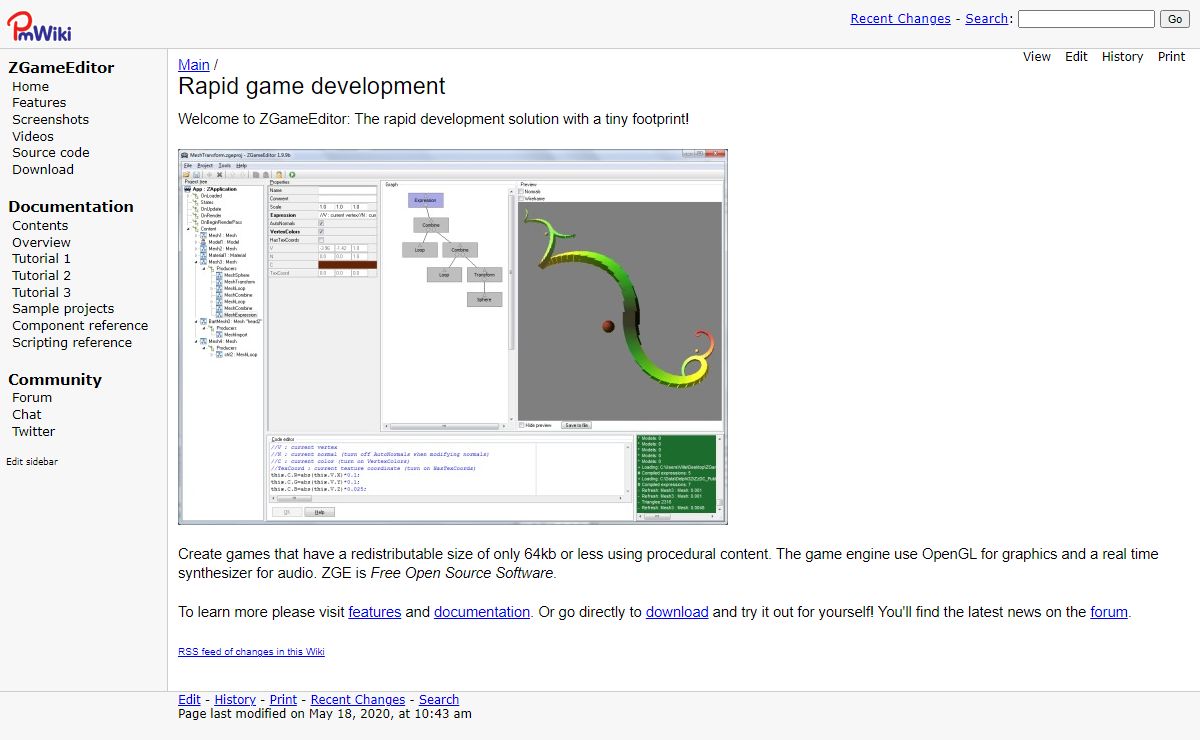Image resolution: width=1200 pixels, height=740 pixels.
Task: Open Home in the sidebar
Action: point(30,87)
